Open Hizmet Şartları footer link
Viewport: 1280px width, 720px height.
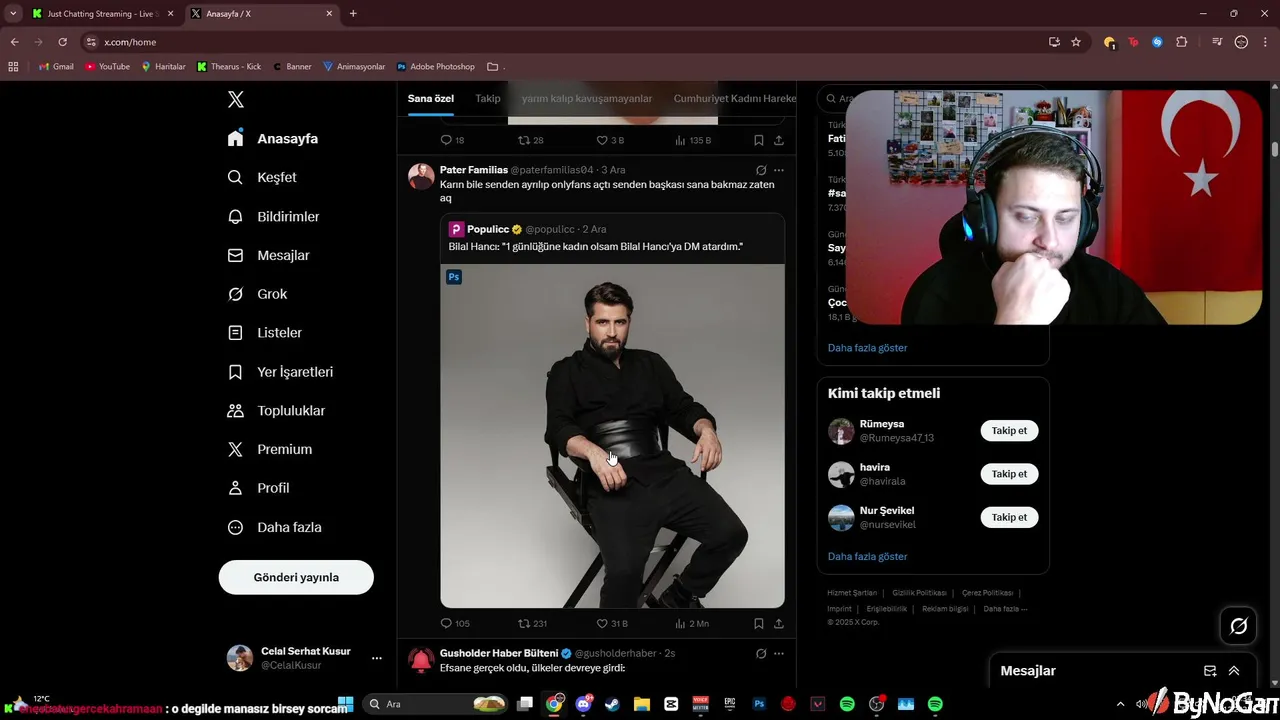(x=852, y=593)
